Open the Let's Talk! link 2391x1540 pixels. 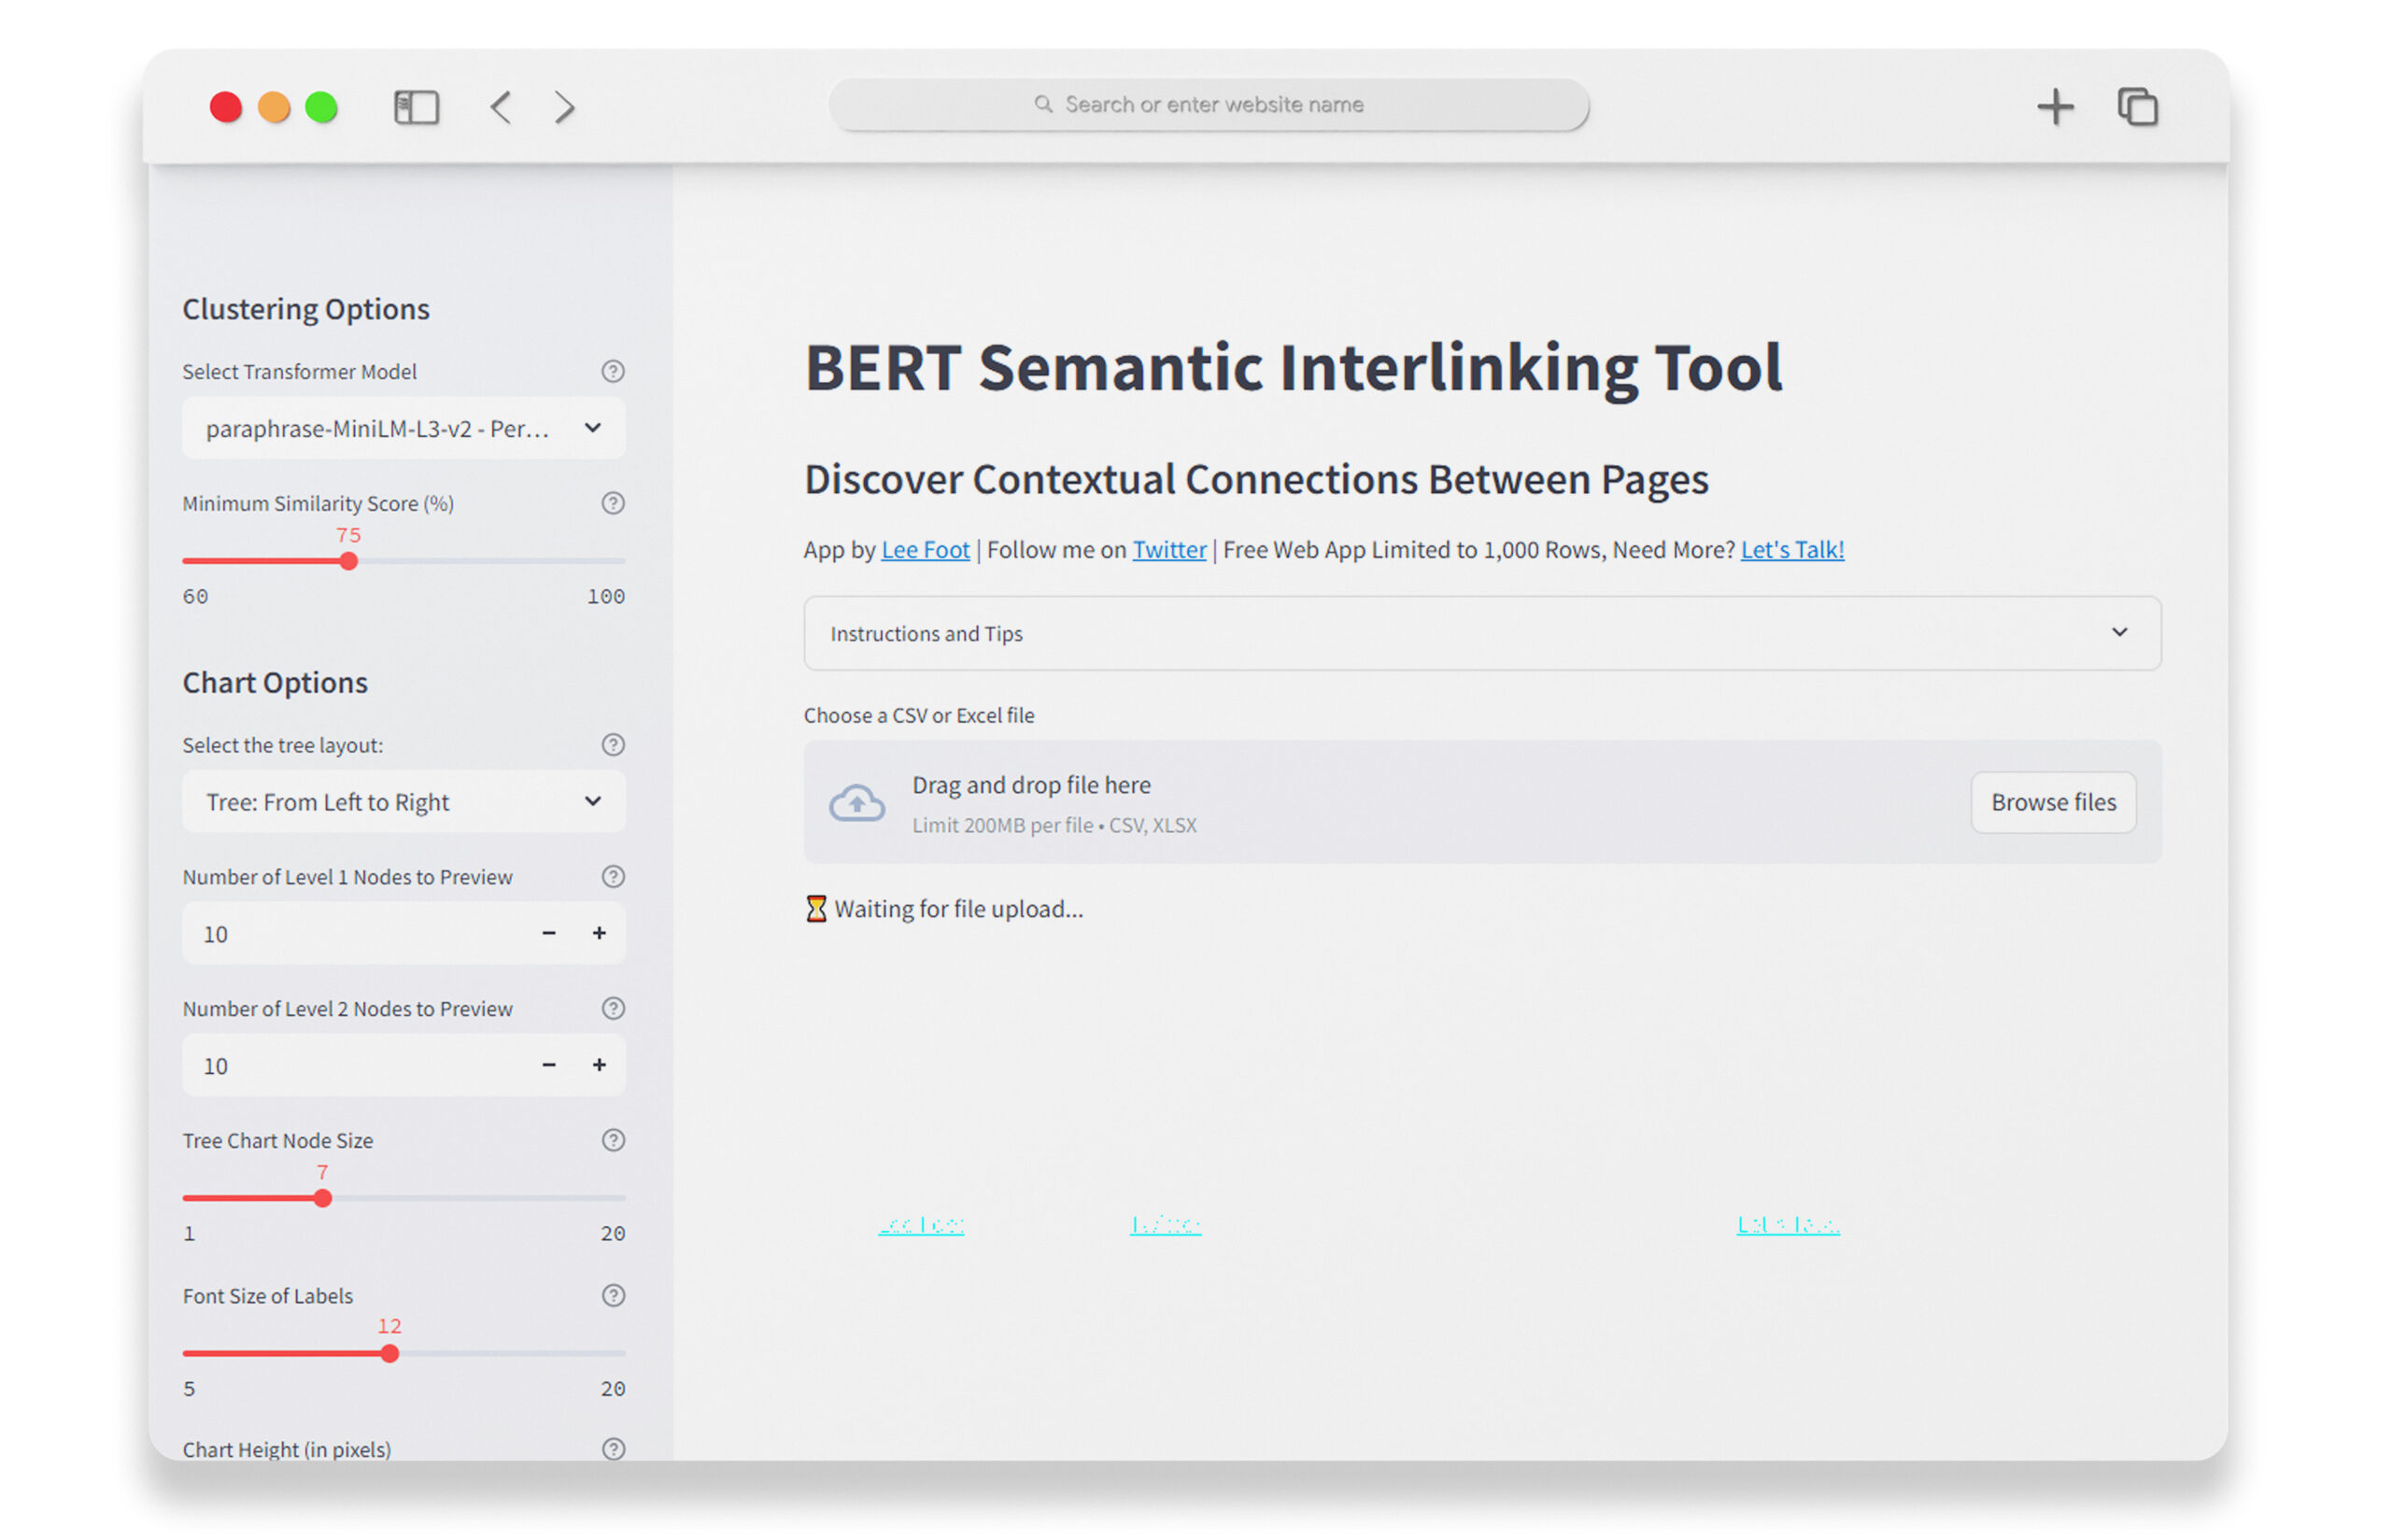tap(1792, 550)
